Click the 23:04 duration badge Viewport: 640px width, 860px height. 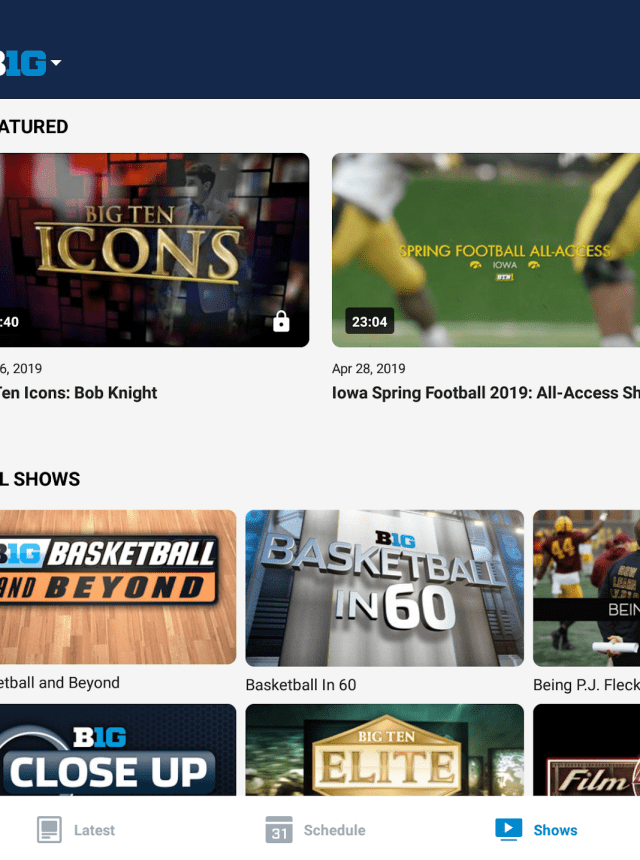369,321
